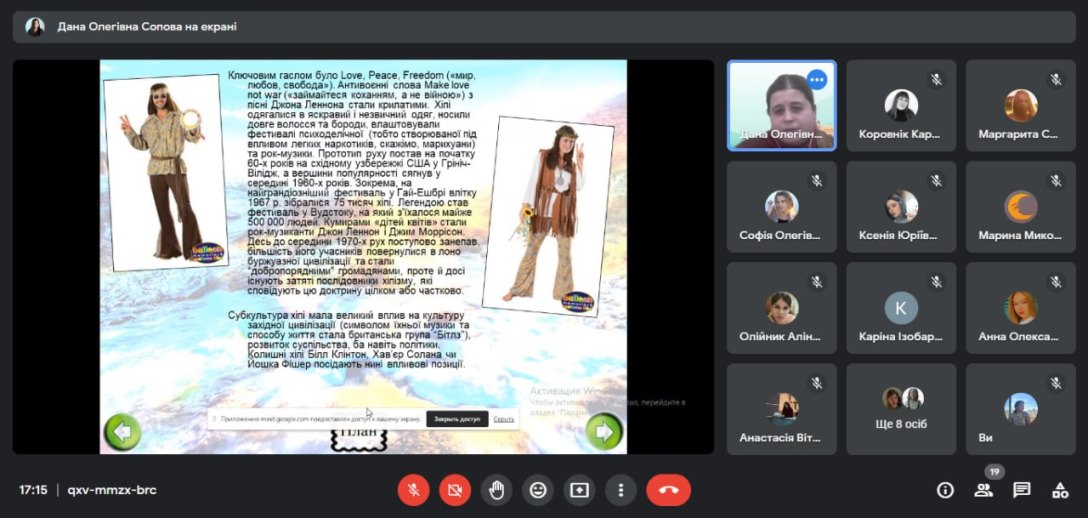Click the Марина Мико... moon avatar

tap(1021, 207)
